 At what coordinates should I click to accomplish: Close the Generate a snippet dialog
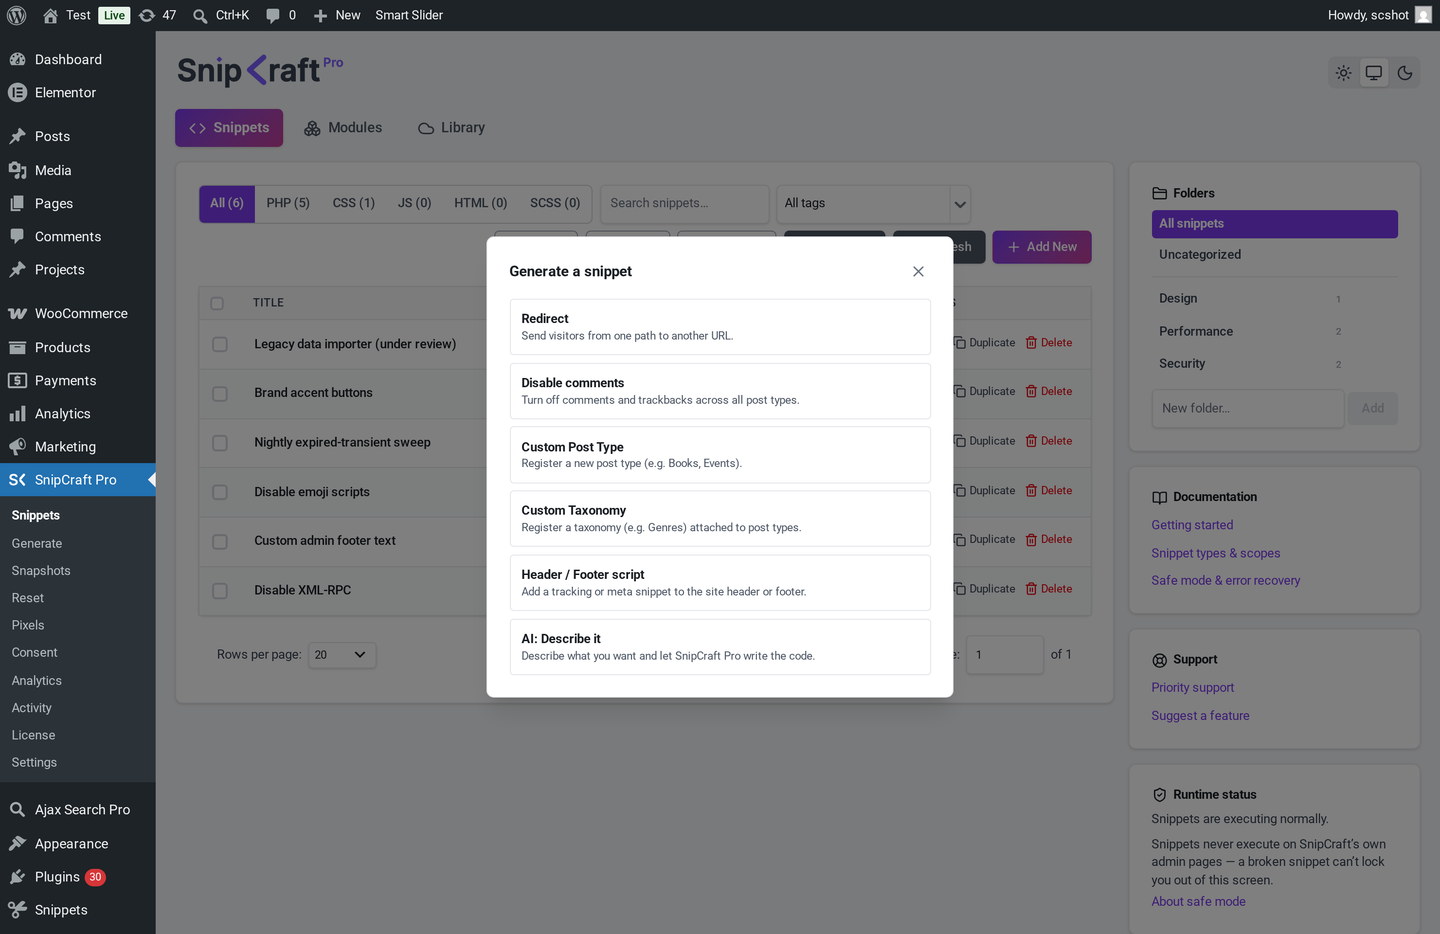pyautogui.click(x=918, y=272)
